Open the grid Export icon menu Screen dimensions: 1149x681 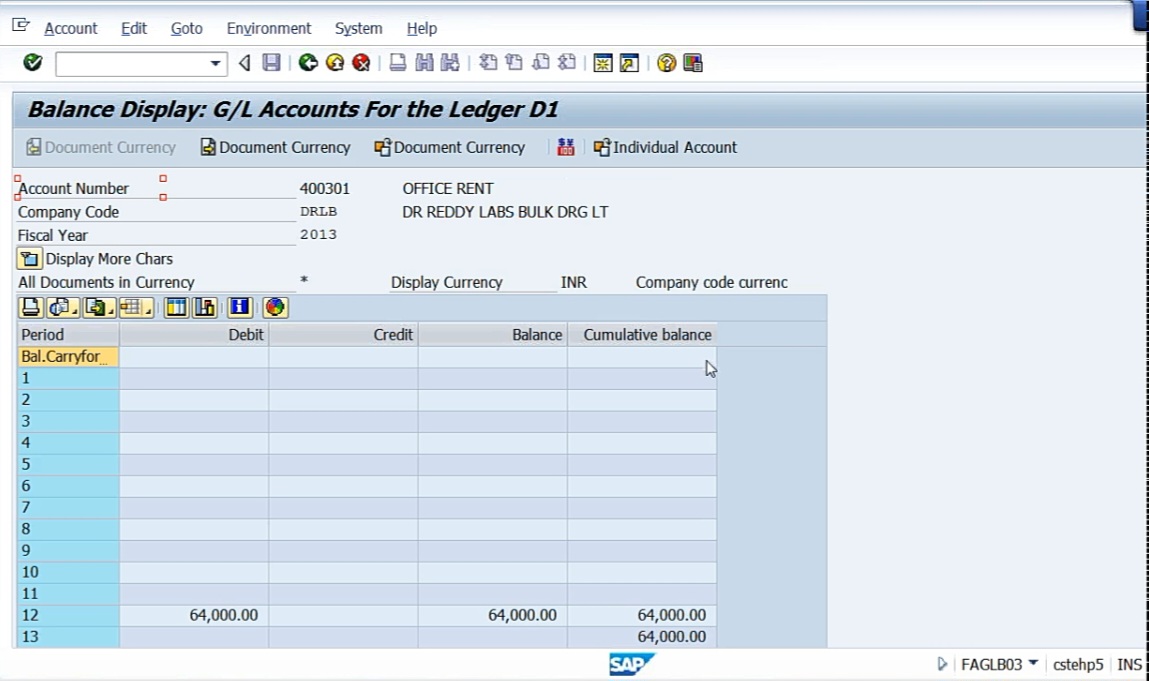[x=99, y=307]
